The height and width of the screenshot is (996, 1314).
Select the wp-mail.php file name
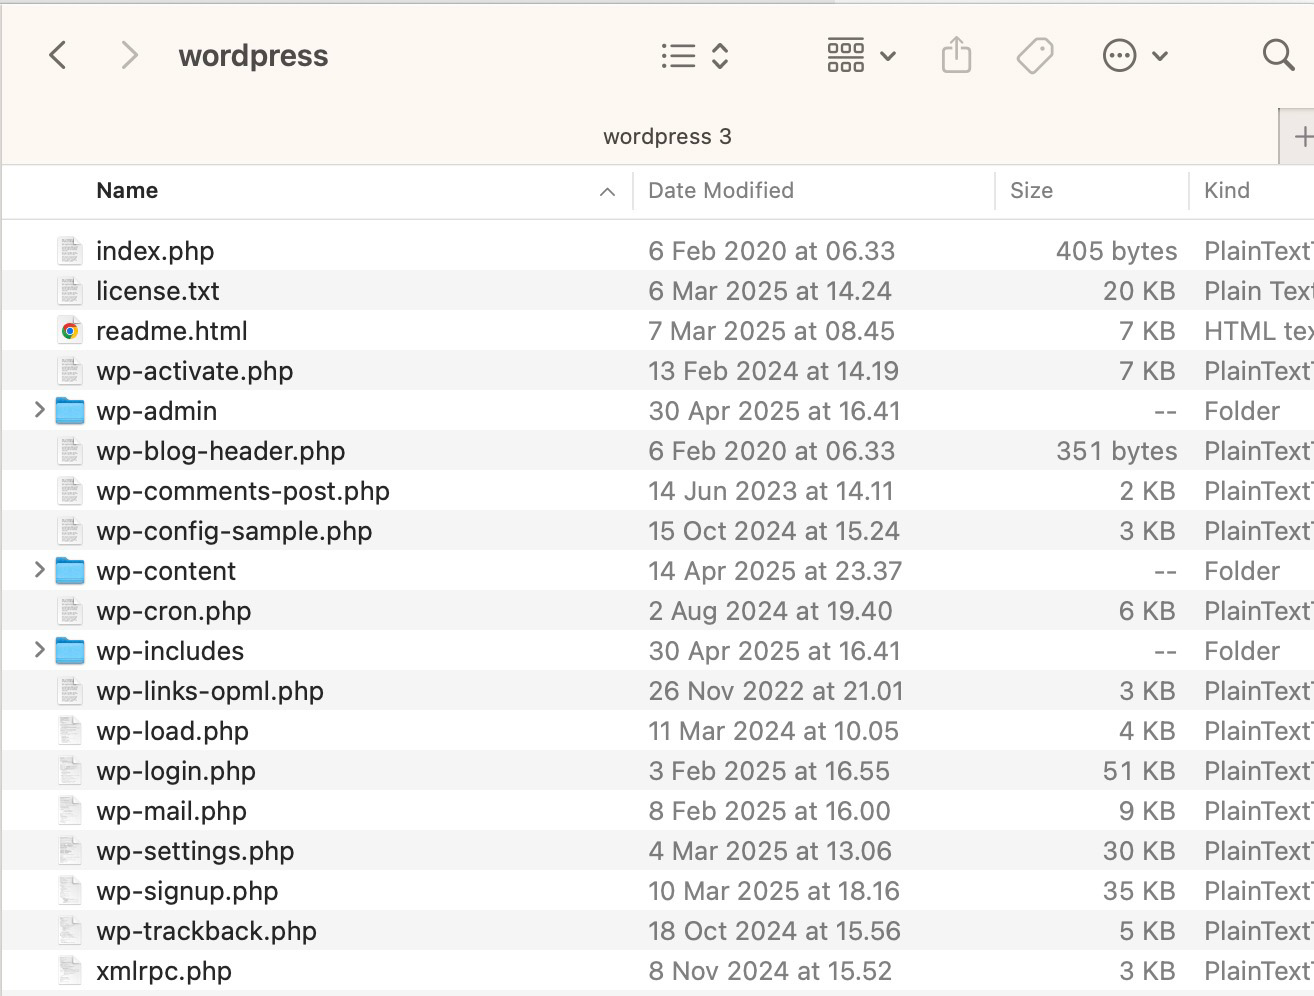[x=171, y=811]
